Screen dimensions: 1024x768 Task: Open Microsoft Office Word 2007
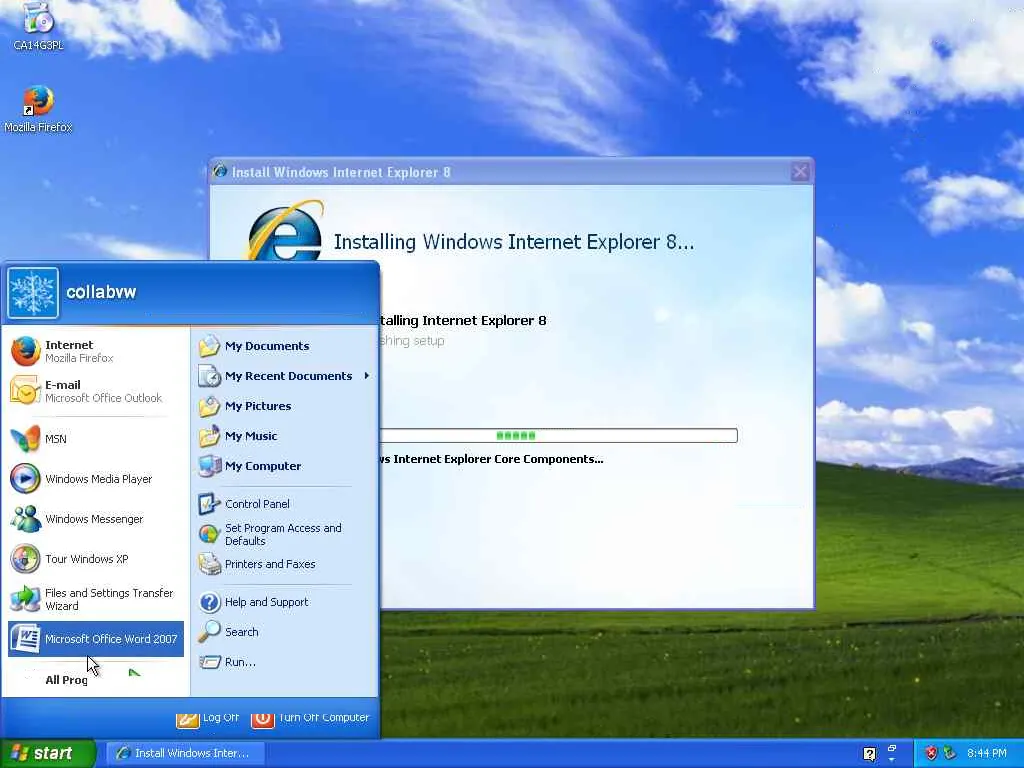95,639
